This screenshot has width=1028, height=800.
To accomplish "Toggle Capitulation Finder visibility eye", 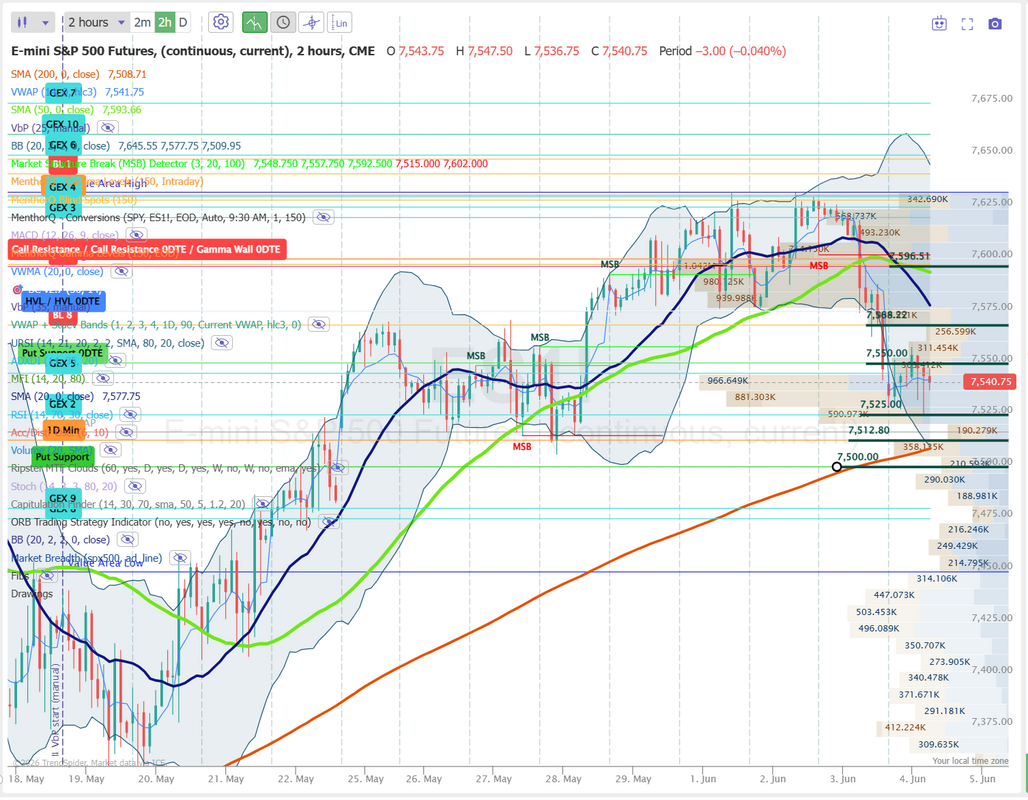I will (x=262, y=504).
